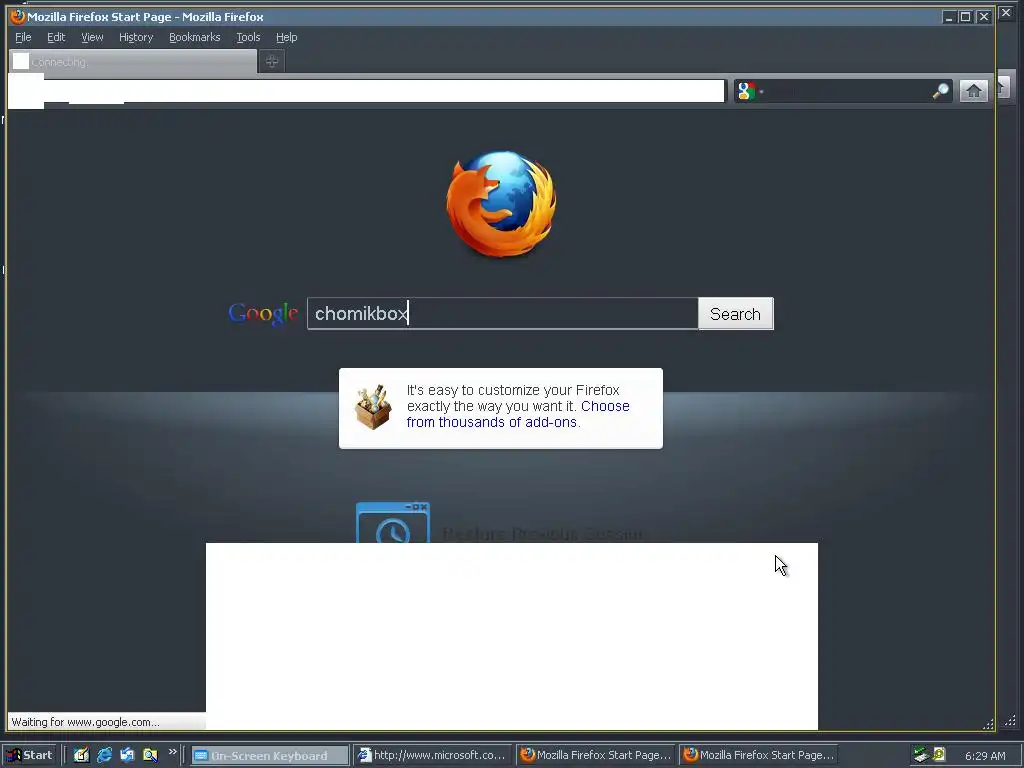Open the File menu
This screenshot has height=768, width=1024.
[x=23, y=37]
